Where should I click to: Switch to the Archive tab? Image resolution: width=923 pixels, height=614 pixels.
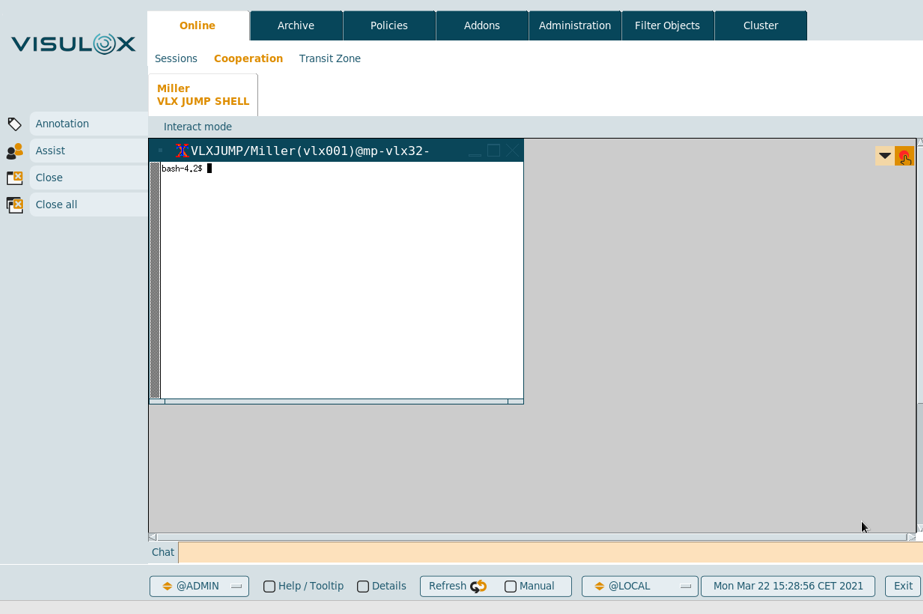[x=296, y=26]
